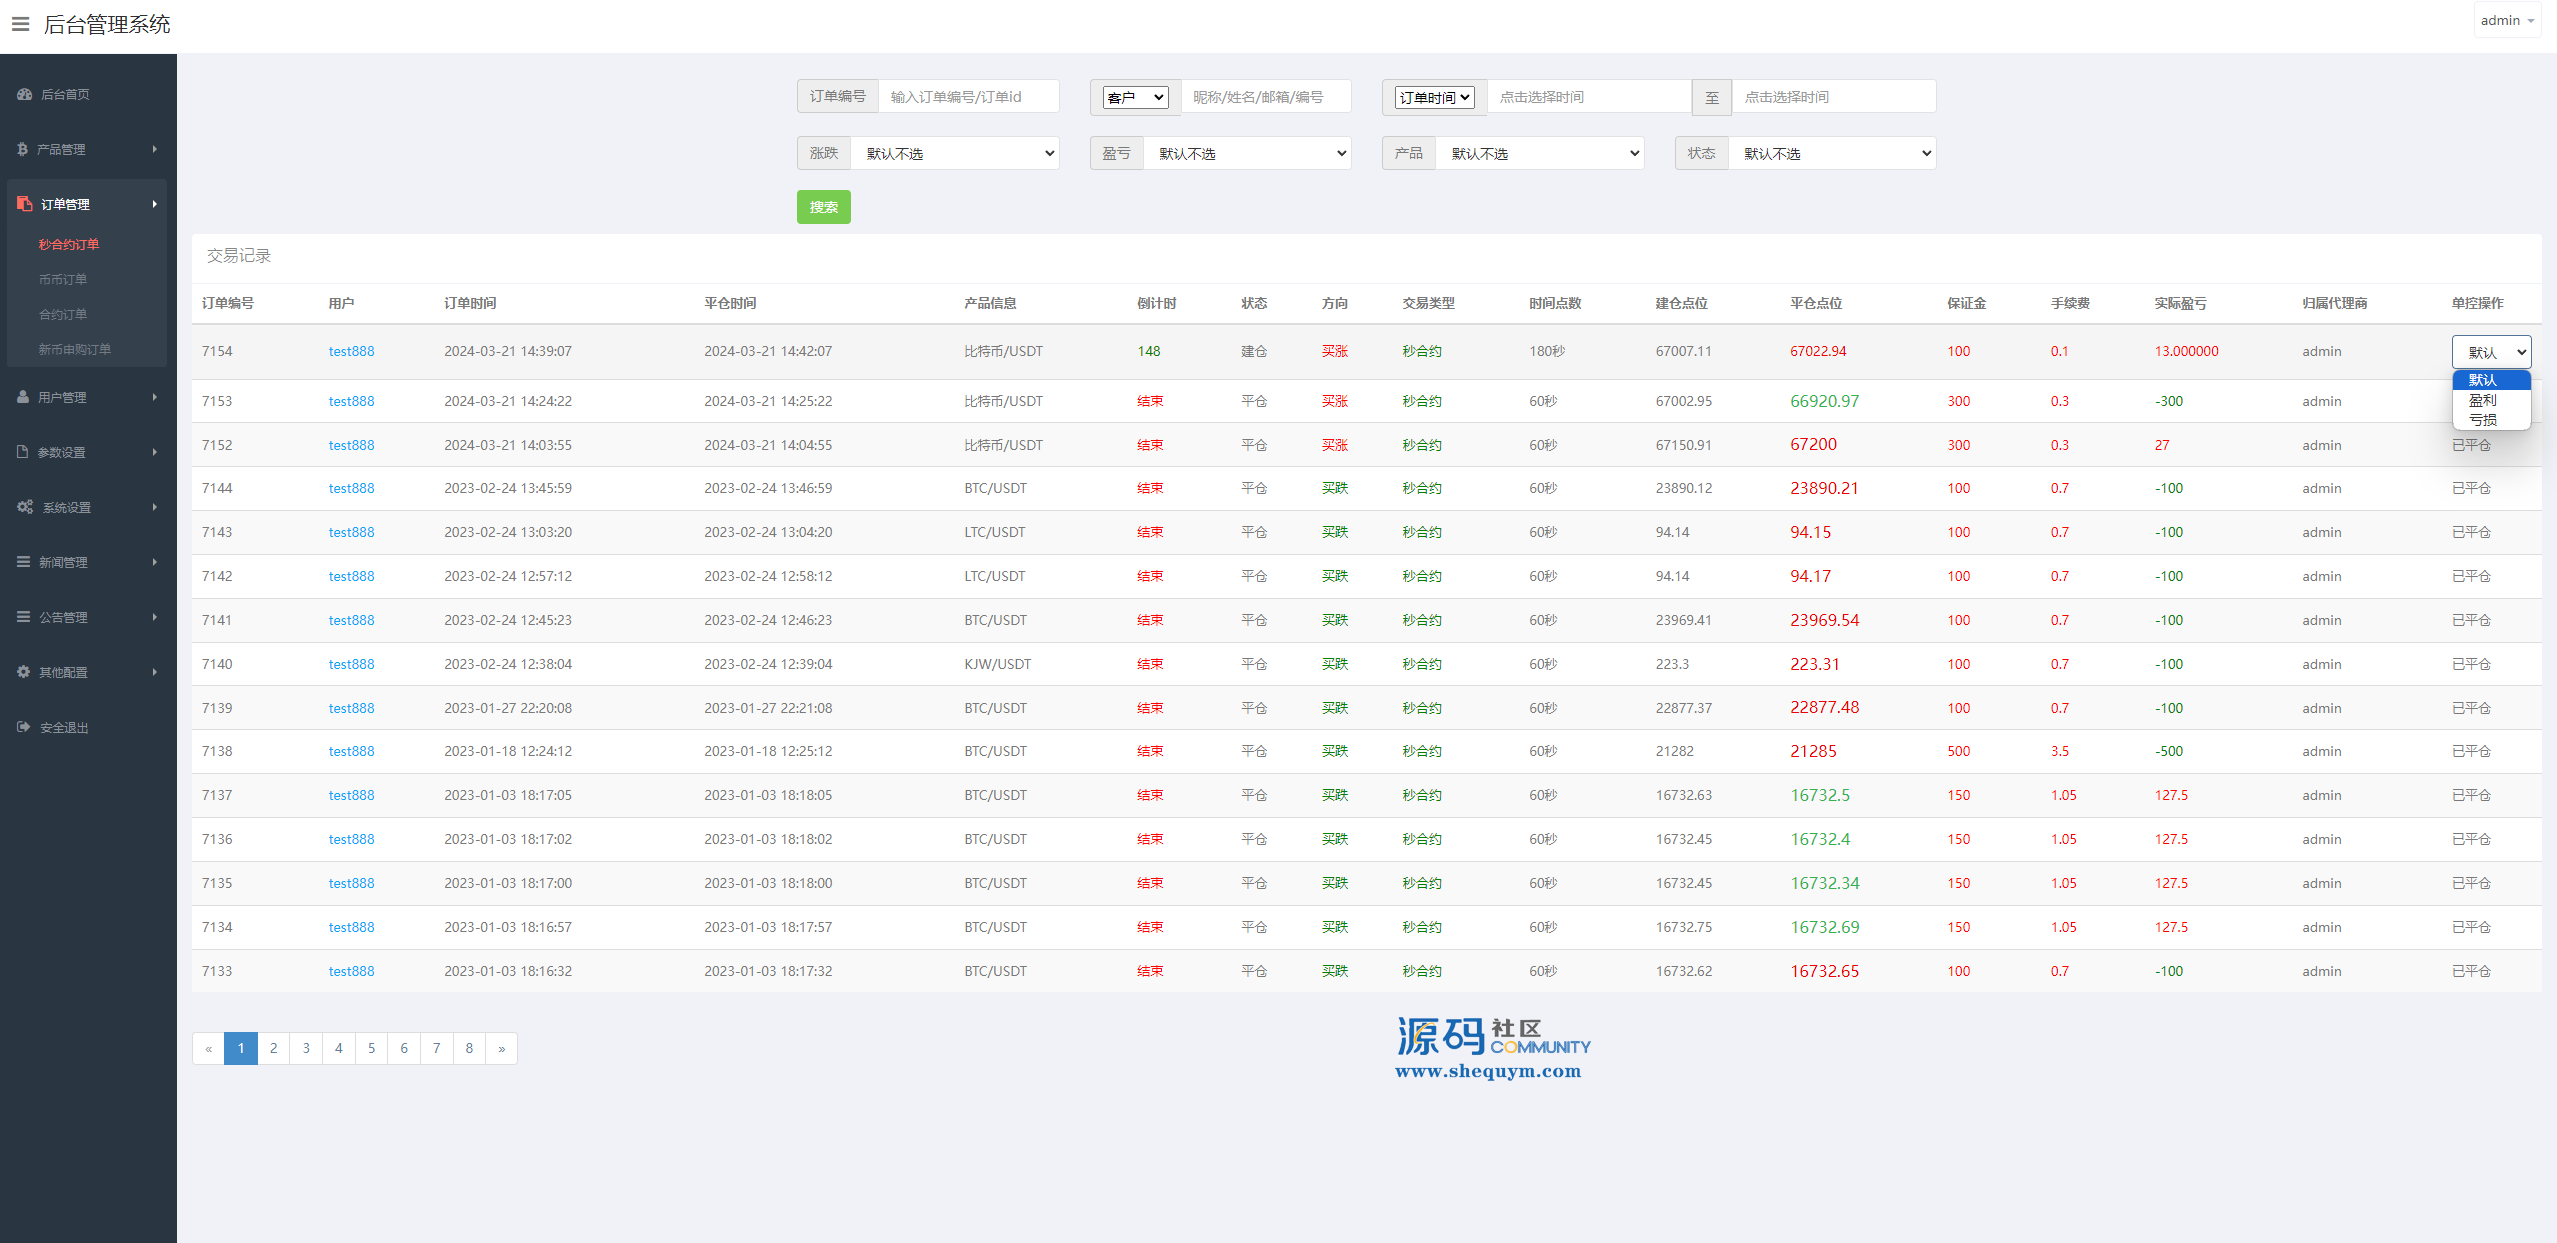Click closing price 23890.21
This screenshot has width=2557, height=1243.
pyautogui.click(x=1824, y=488)
